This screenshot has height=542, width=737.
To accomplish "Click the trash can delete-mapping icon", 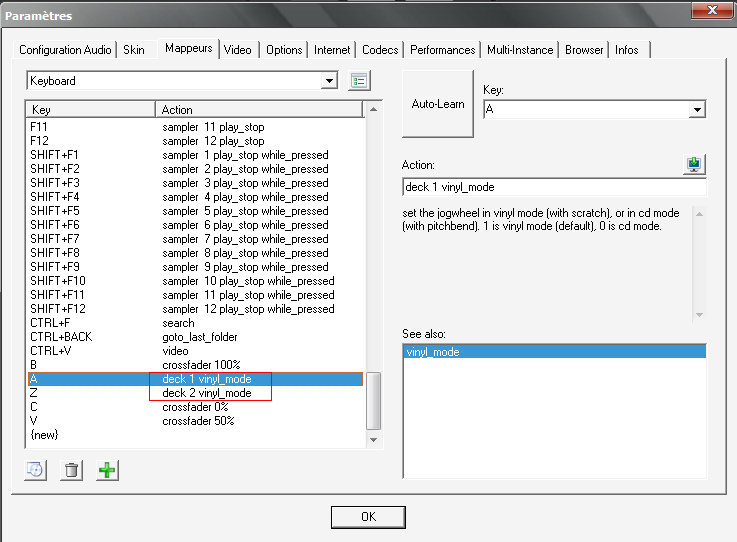I will pyautogui.click(x=71, y=470).
